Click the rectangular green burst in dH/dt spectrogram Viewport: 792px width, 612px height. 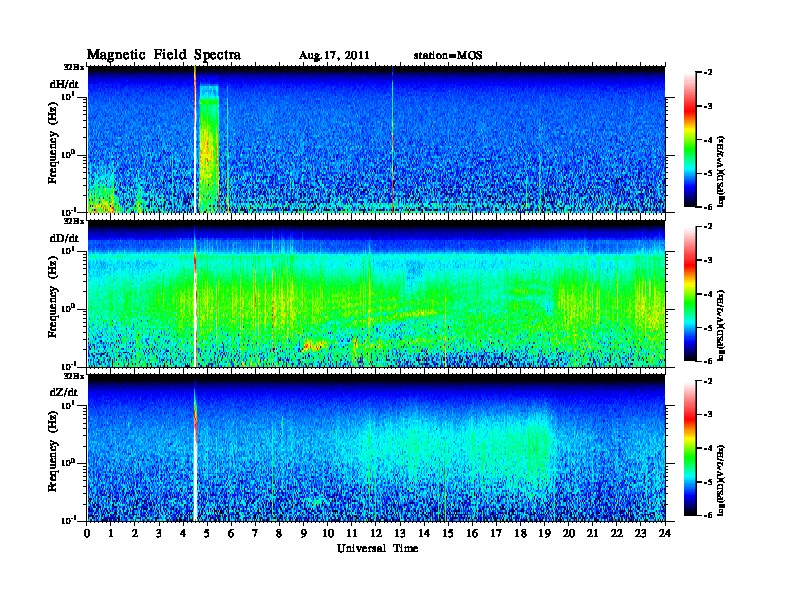pos(209,148)
